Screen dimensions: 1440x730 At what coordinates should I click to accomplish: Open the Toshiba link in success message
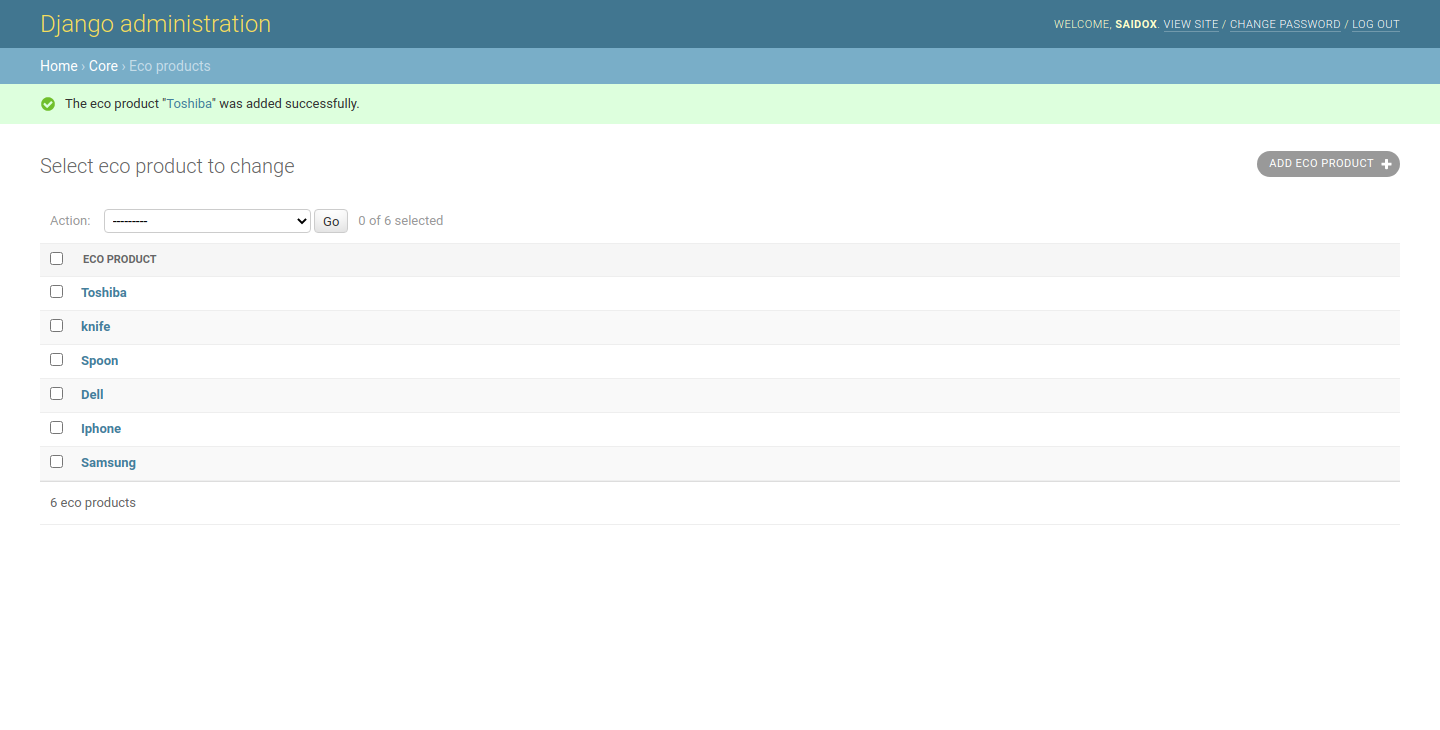click(x=189, y=104)
